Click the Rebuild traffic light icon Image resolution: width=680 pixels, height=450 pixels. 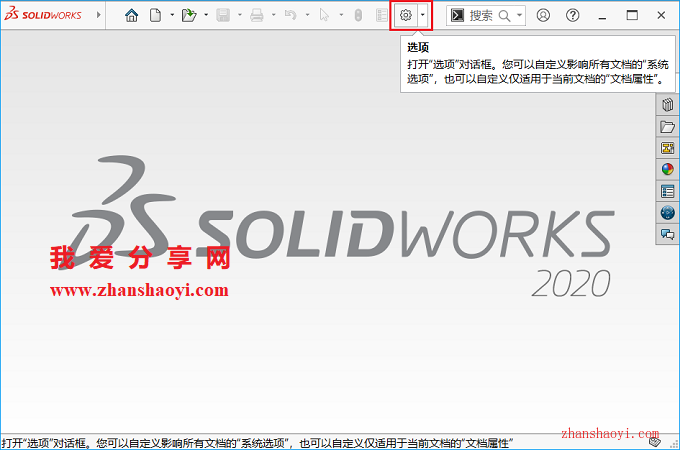coord(358,16)
